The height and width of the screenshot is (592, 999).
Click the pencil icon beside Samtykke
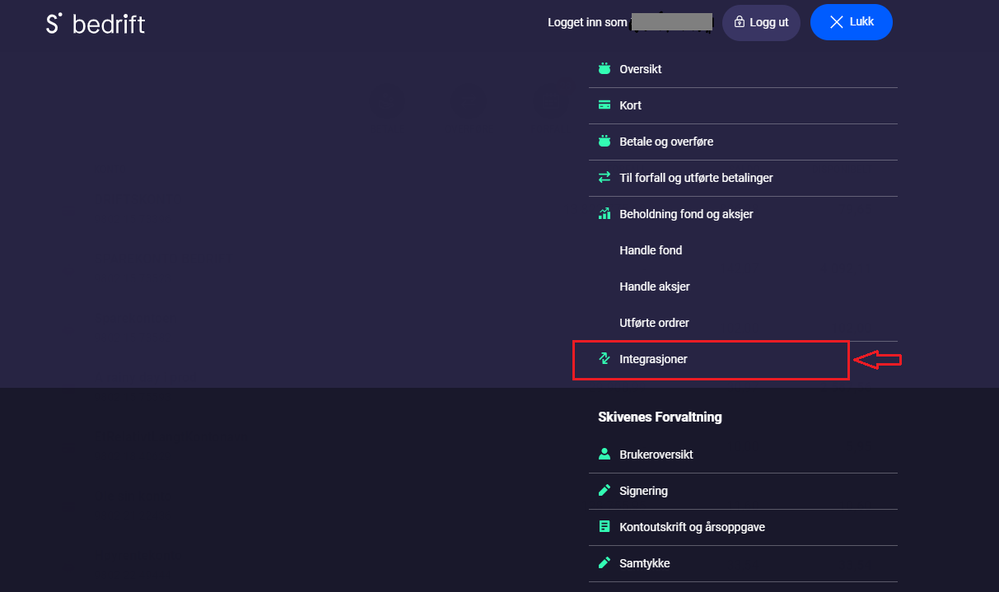click(604, 563)
